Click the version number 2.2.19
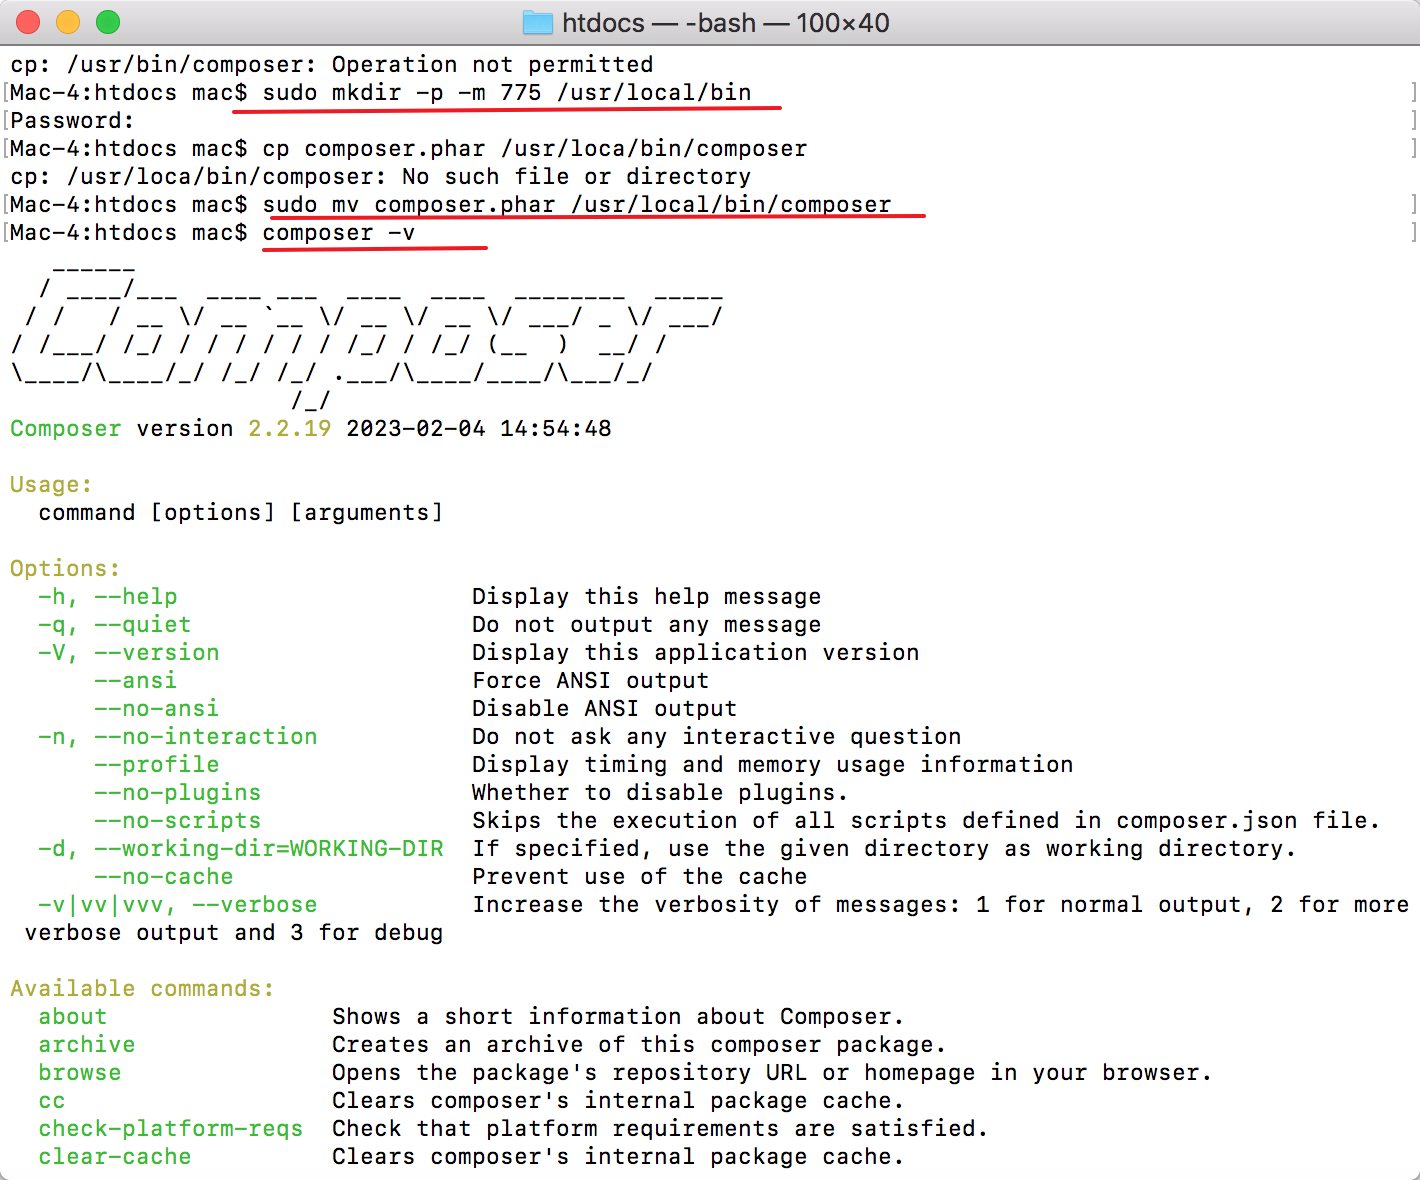Viewport: 1420px width, 1180px height. pos(289,429)
